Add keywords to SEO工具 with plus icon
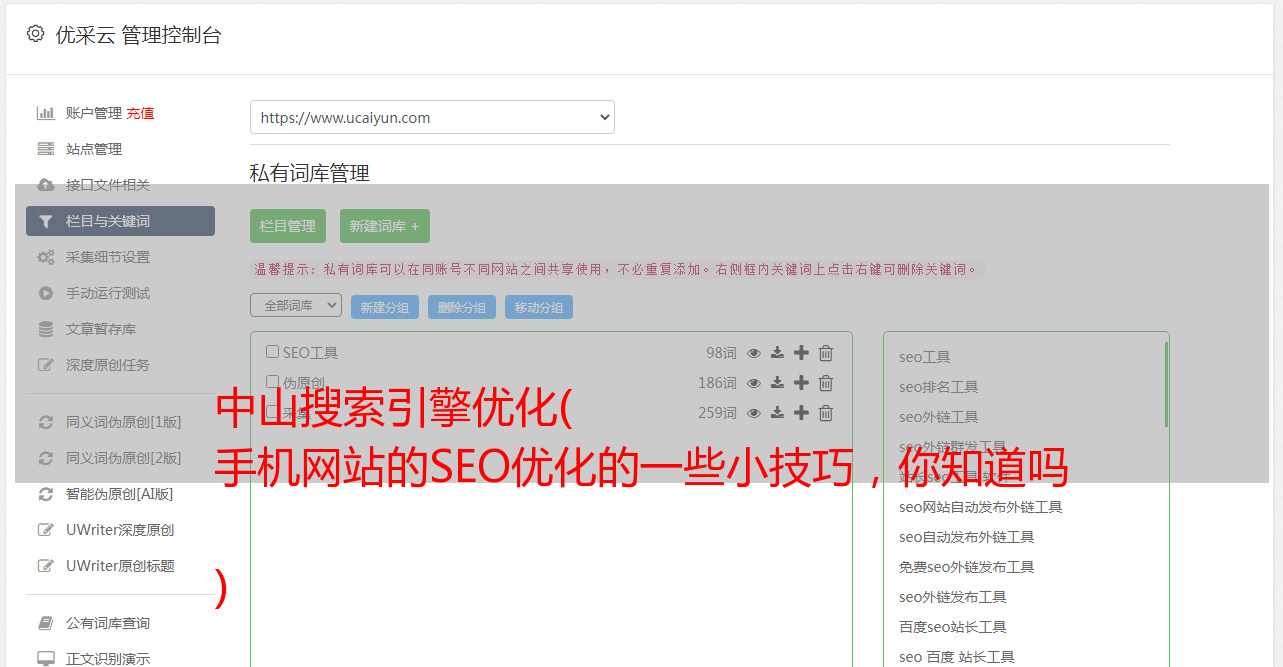 pyautogui.click(x=801, y=353)
